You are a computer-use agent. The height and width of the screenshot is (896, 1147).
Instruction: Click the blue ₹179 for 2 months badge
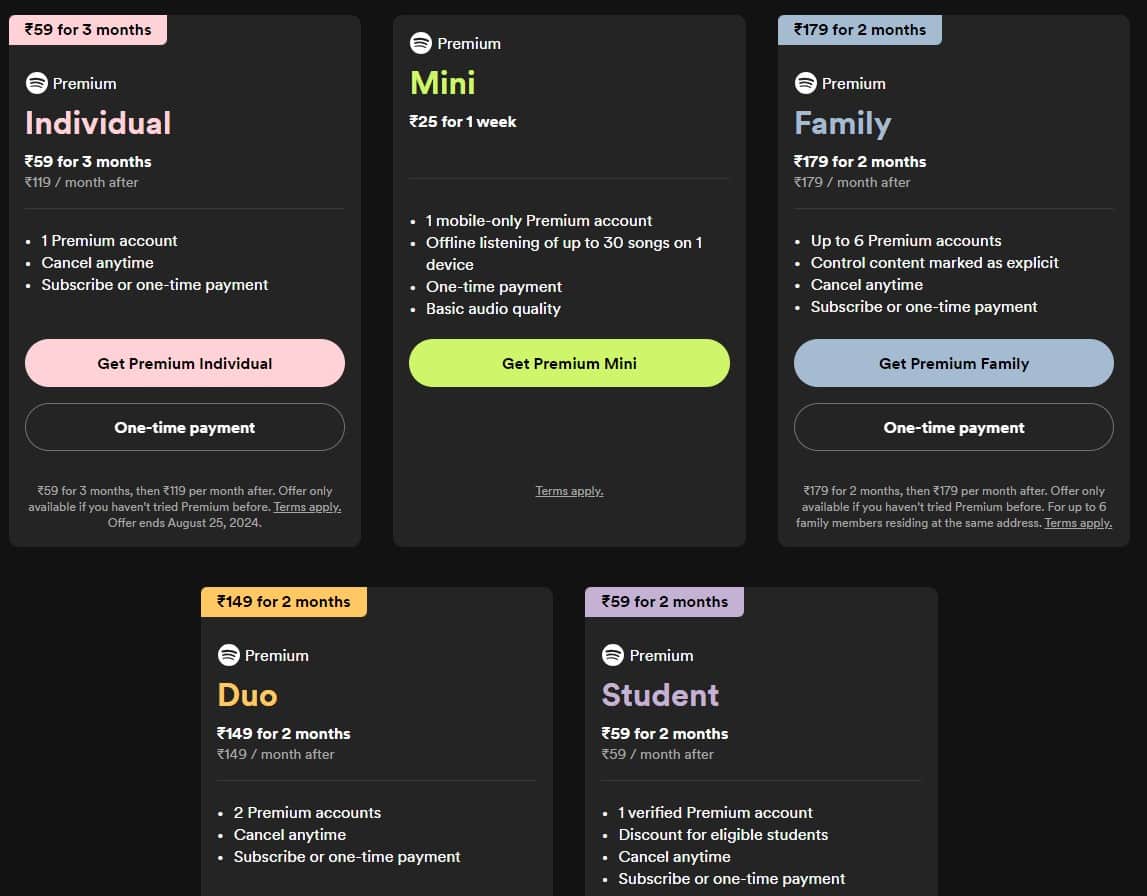[860, 30]
